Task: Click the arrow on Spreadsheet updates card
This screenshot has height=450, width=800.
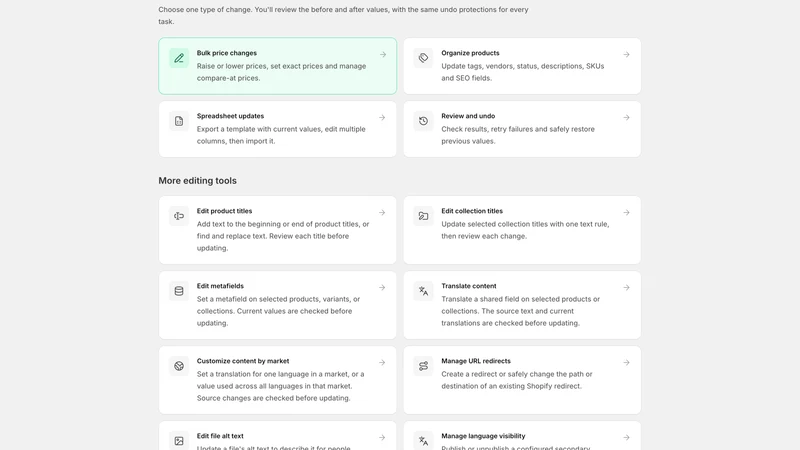Action: (x=382, y=118)
